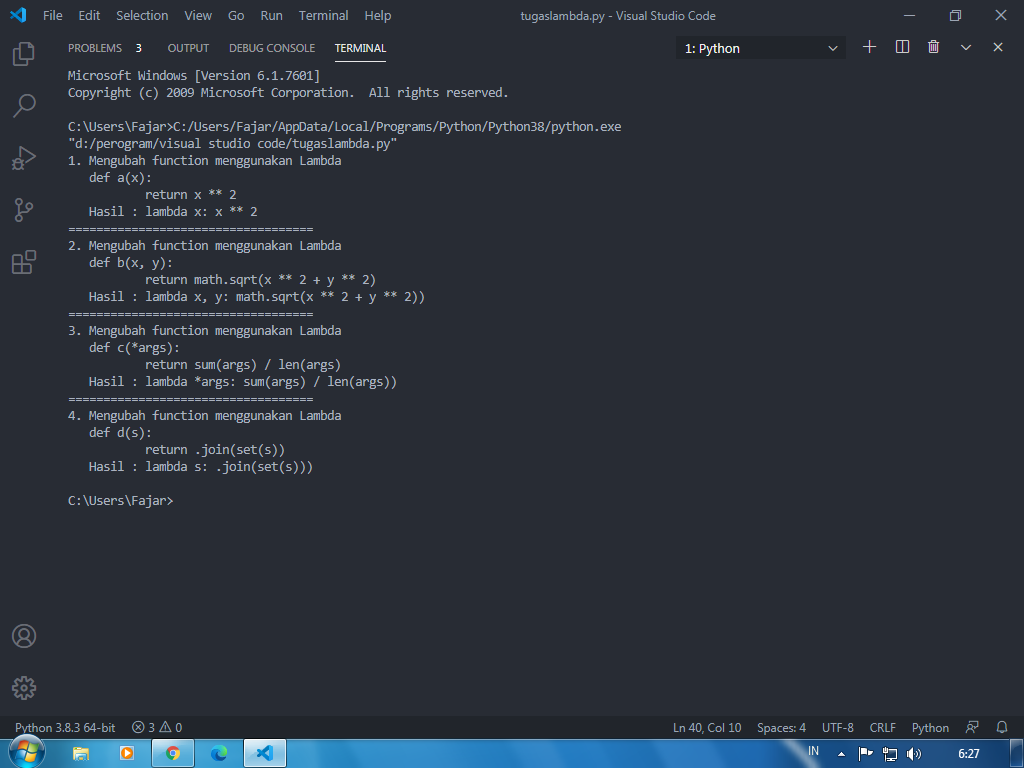
Task: Click the line '3. Mengubah function menggunakan Lambda'
Action: pyautogui.click(x=204, y=330)
